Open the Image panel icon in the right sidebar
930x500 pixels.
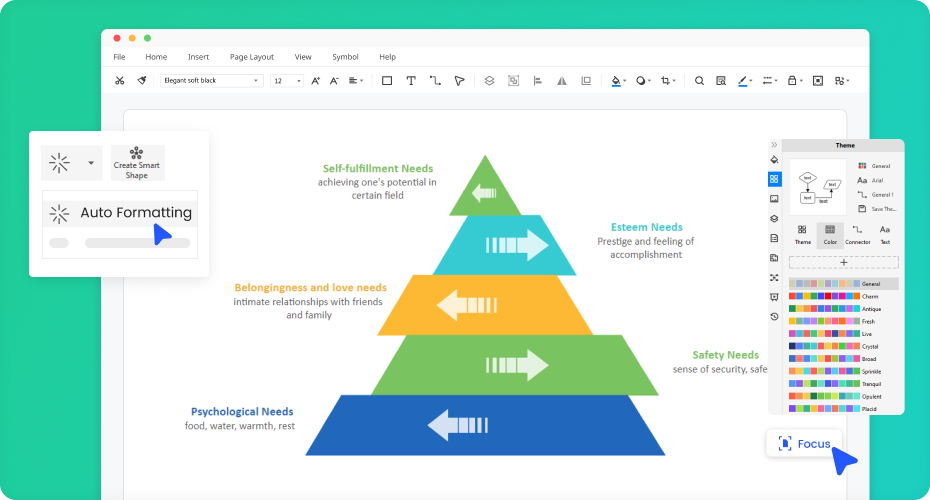tap(774, 199)
